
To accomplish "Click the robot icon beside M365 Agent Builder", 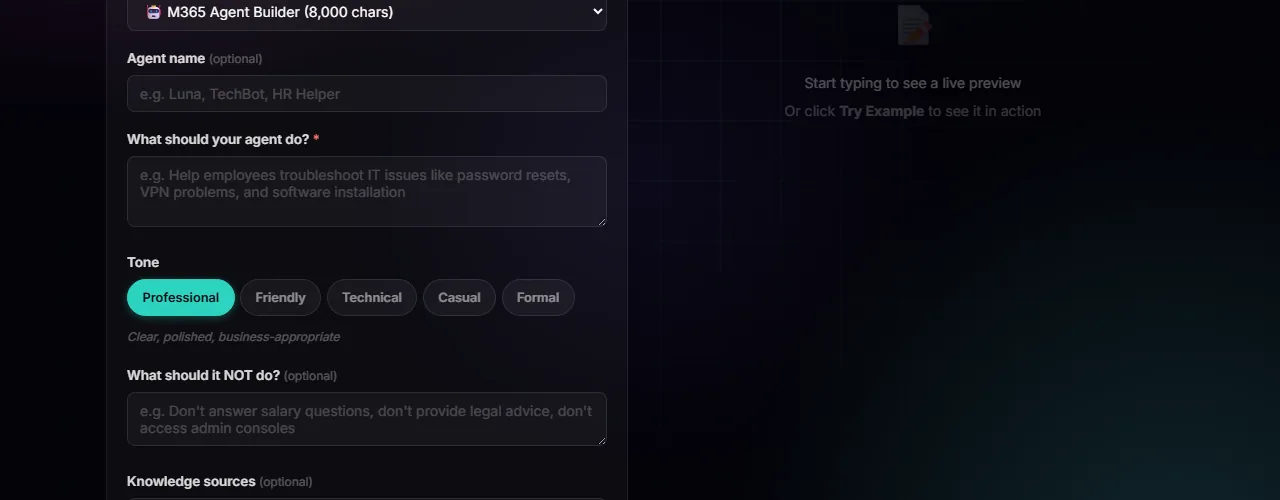I will click(x=153, y=12).
